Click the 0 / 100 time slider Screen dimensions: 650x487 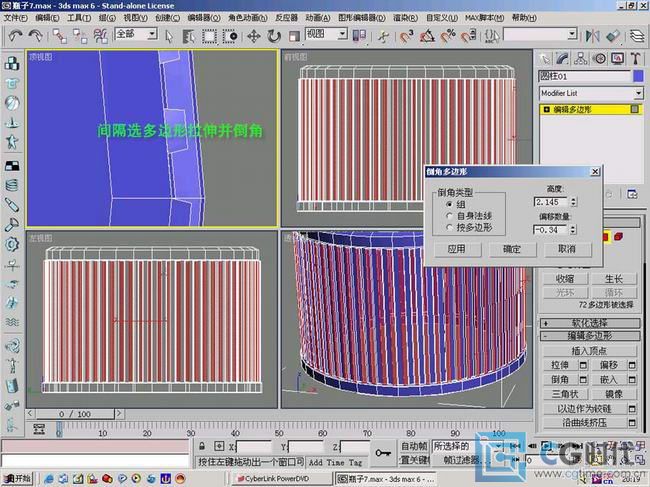click(x=75, y=414)
